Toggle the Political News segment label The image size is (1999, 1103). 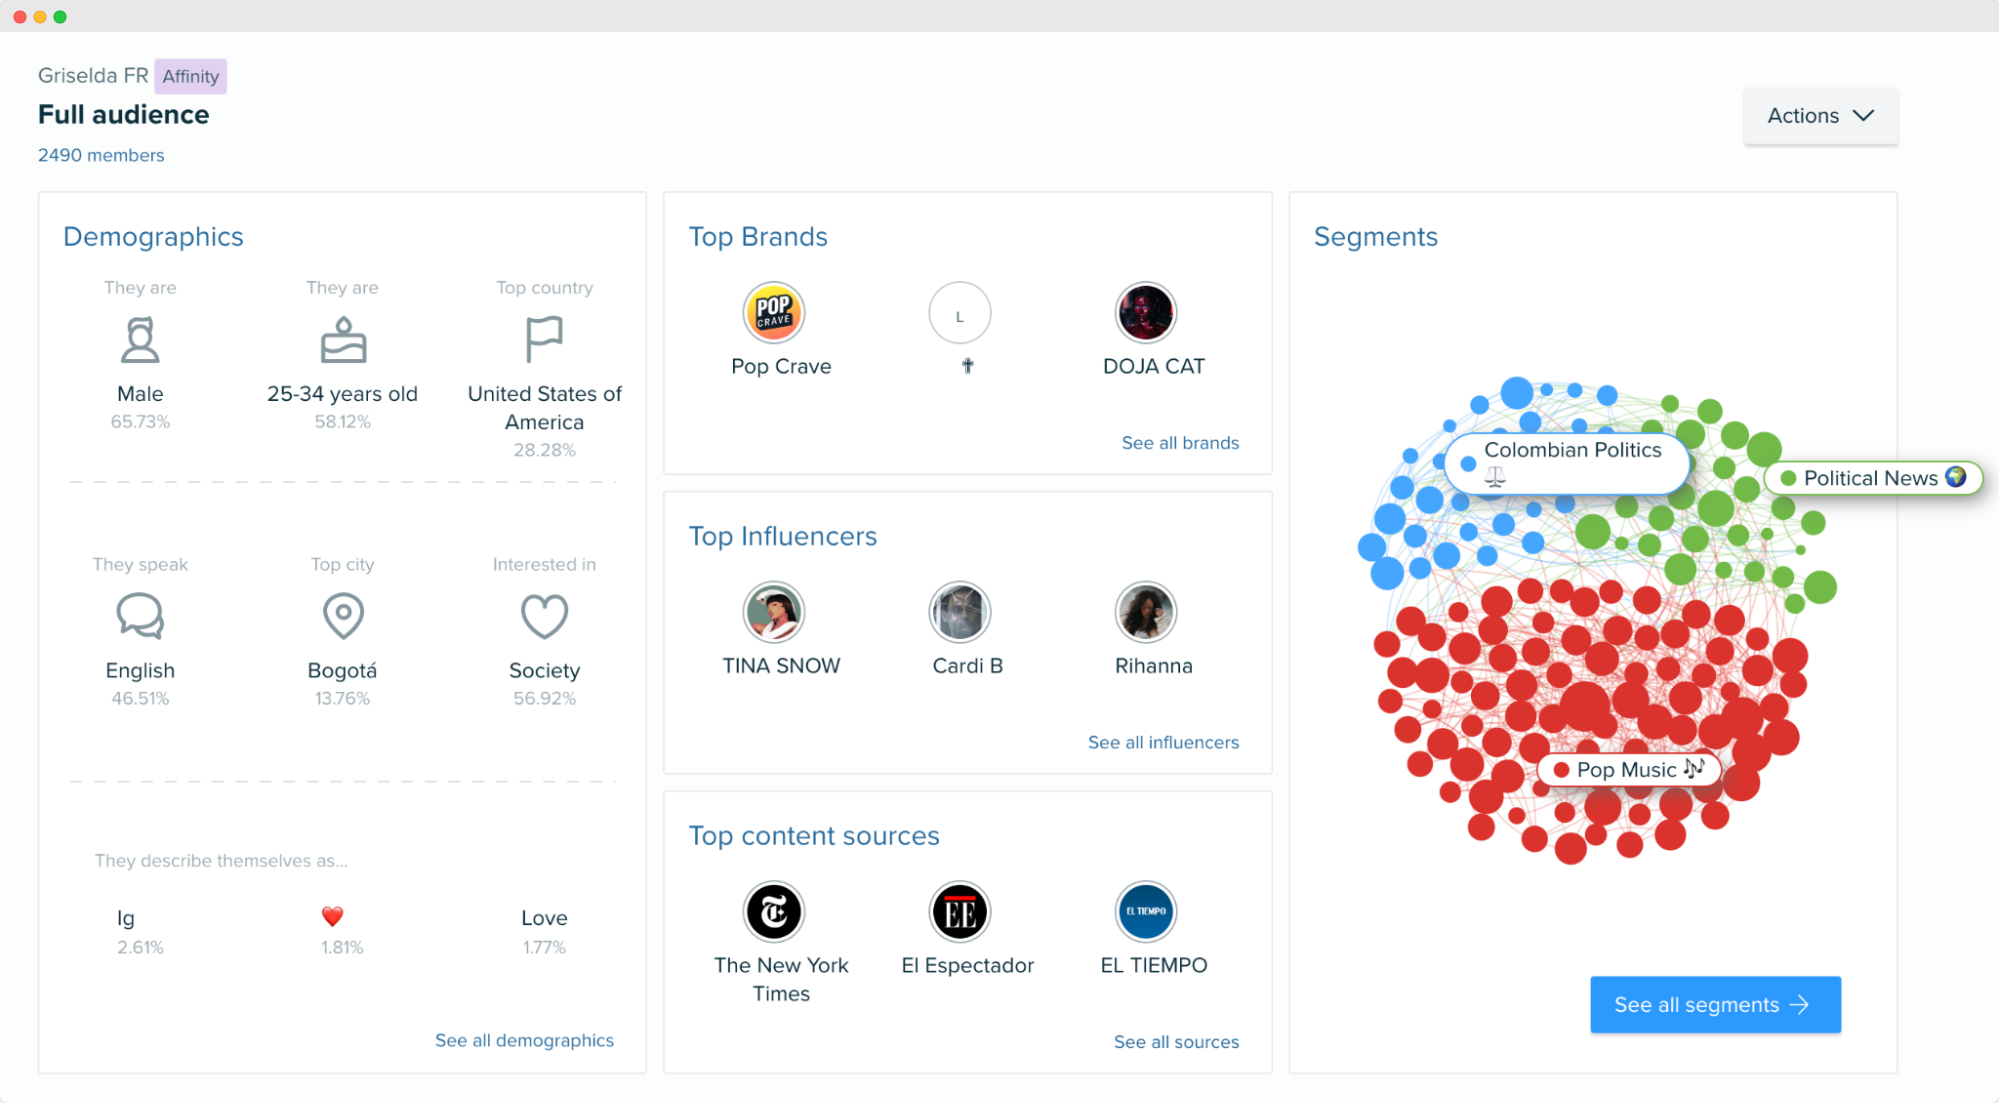pyautogui.click(x=1879, y=478)
